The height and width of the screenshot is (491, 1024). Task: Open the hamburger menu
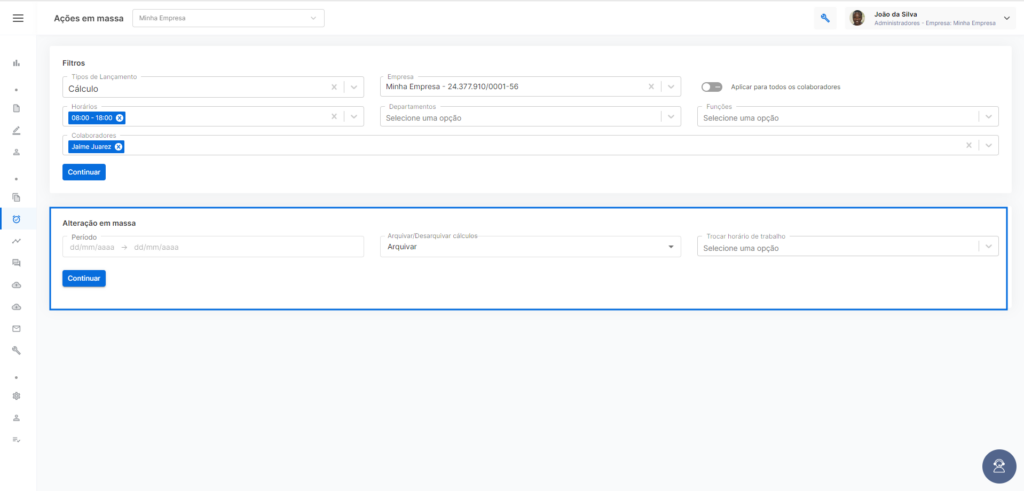[x=18, y=18]
